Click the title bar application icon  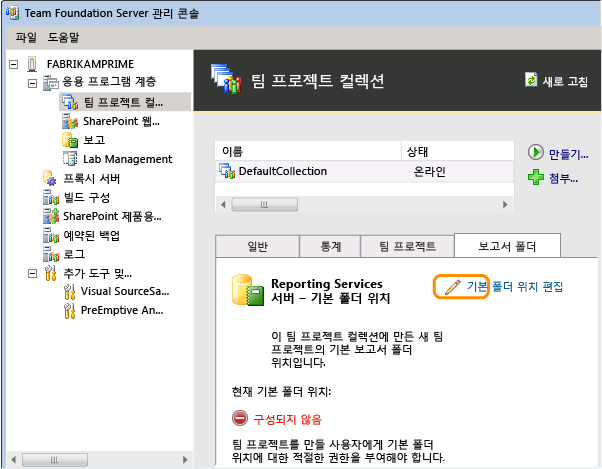(12, 12)
